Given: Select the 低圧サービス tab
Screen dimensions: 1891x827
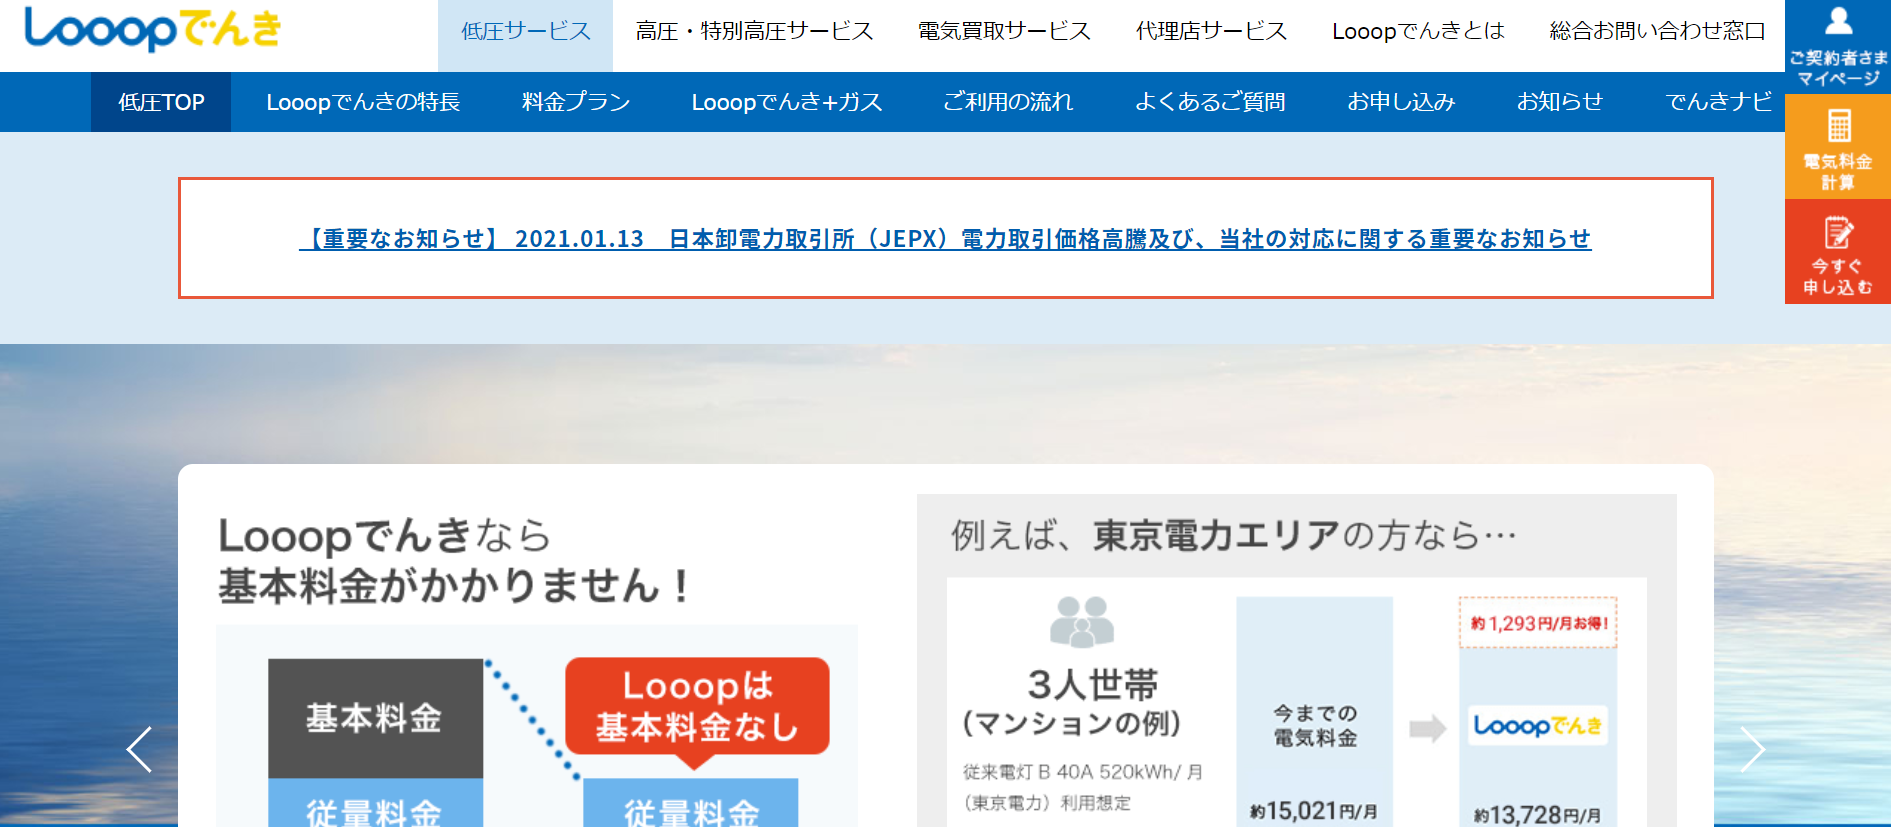Looking at the screenshot, I should 525,31.
